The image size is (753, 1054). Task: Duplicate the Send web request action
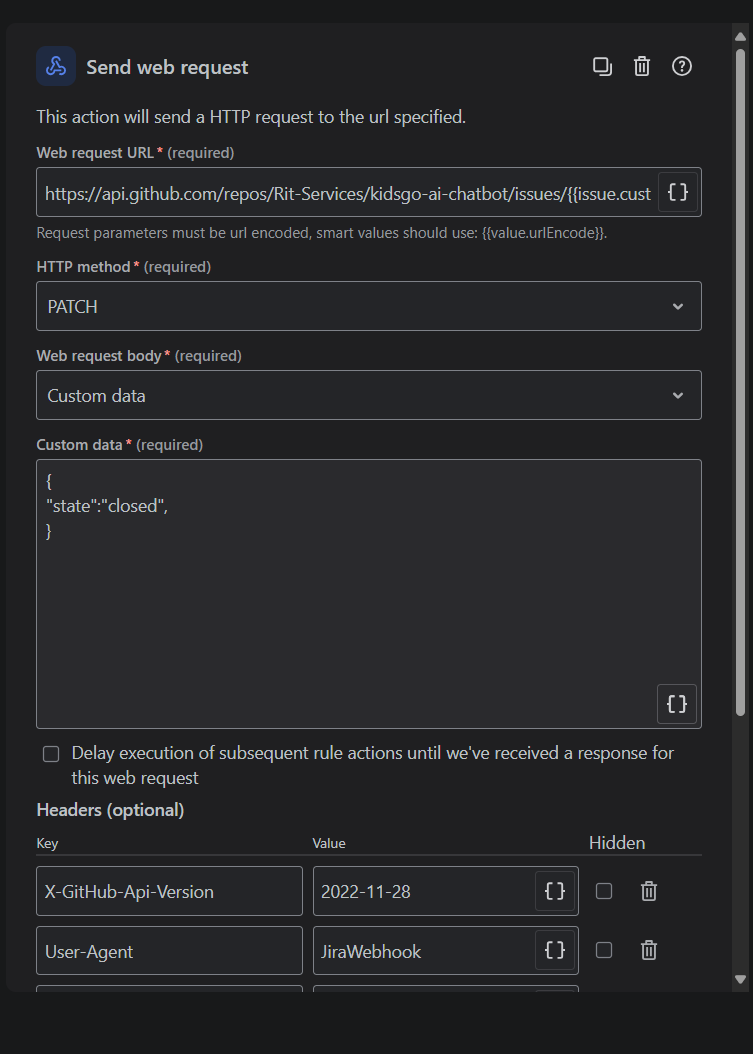(x=602, y=67)
